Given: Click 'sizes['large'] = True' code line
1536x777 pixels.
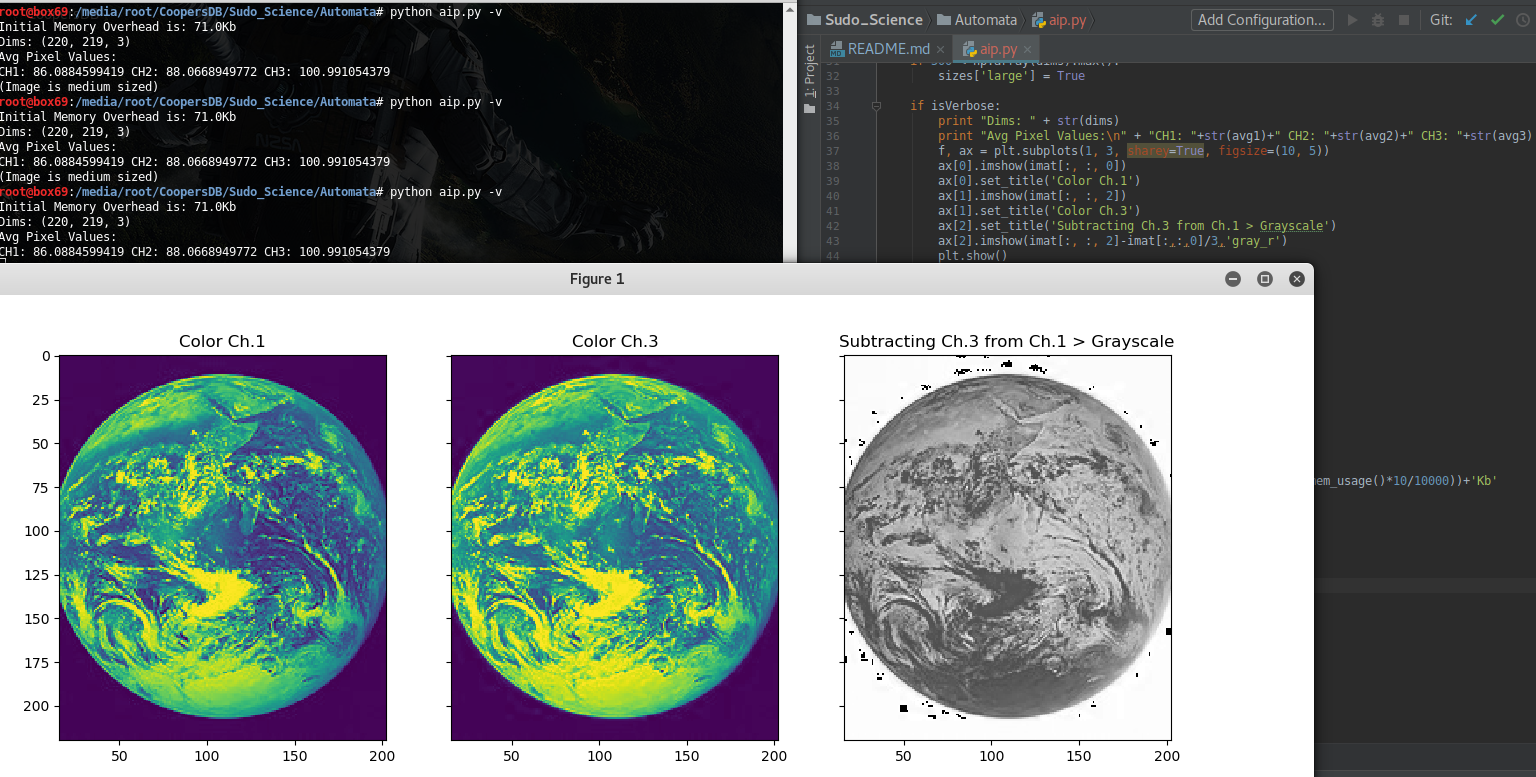Looking at the screenshot, I should (x=1011, y=76).
